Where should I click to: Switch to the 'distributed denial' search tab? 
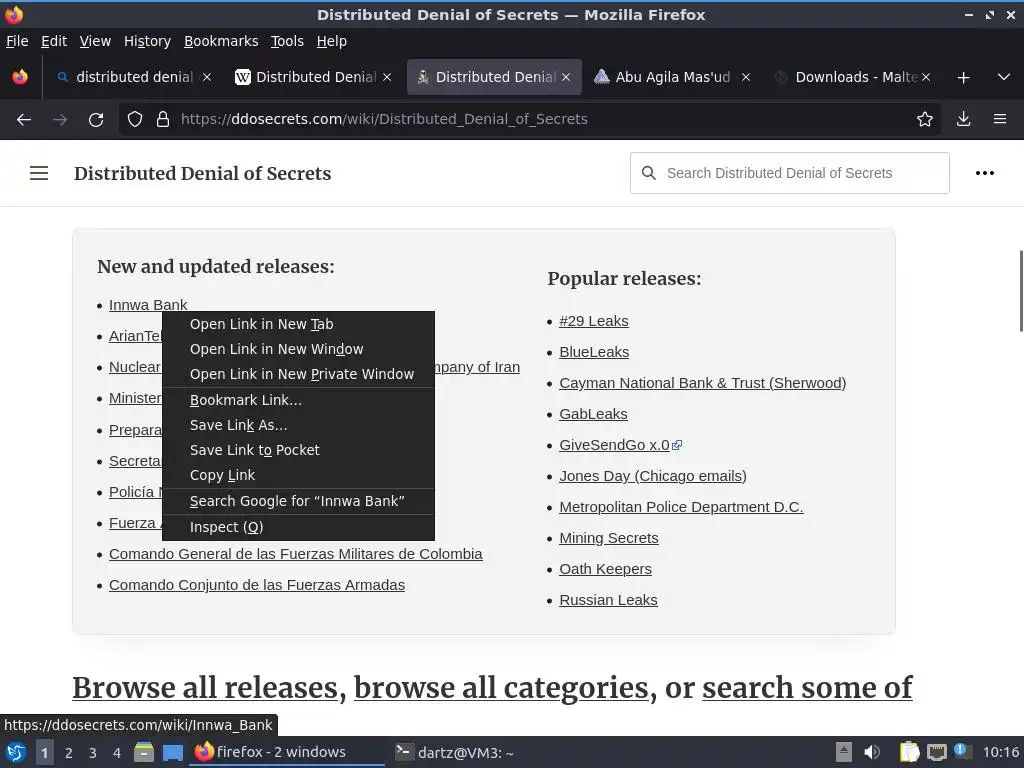tap(134, 77)
